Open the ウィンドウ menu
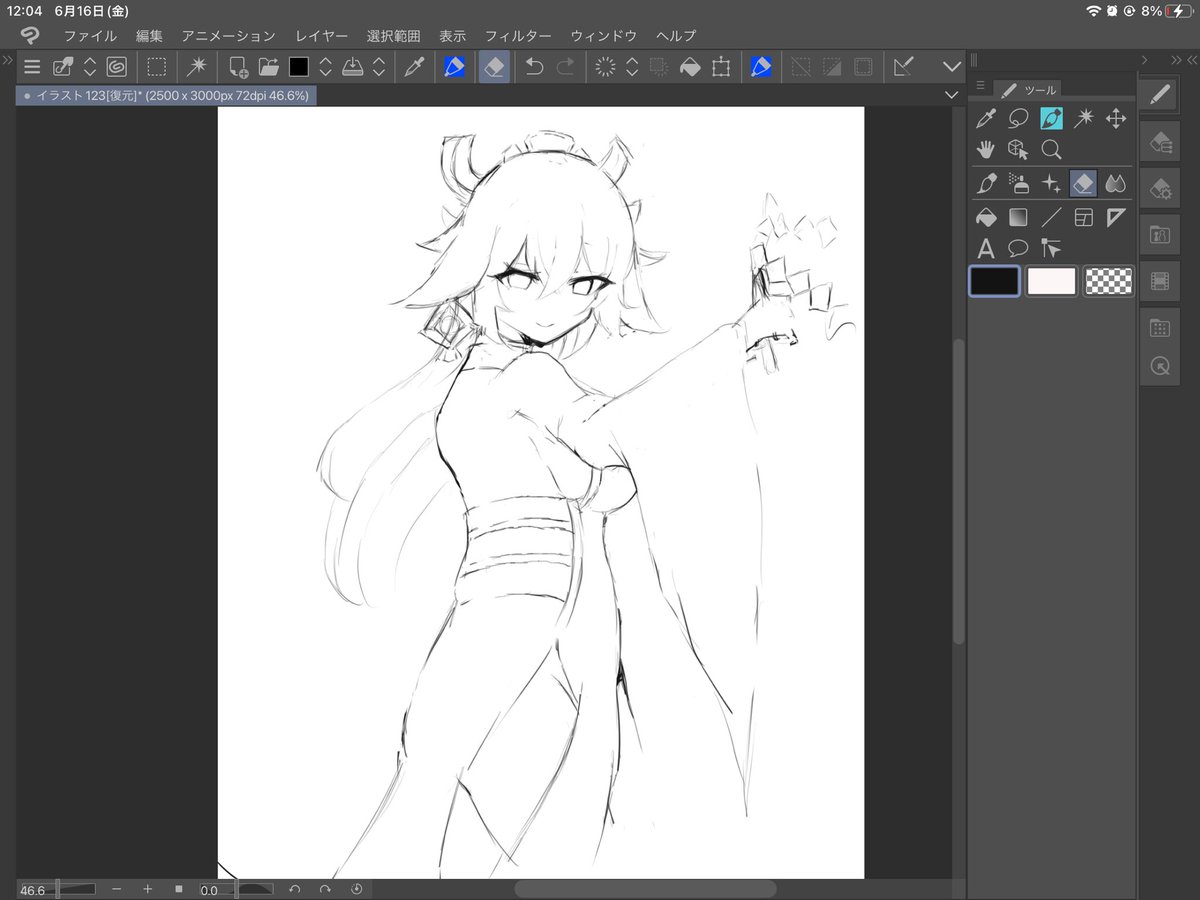Viewport: 1200px width, 900px height. (x=603, y=35)
